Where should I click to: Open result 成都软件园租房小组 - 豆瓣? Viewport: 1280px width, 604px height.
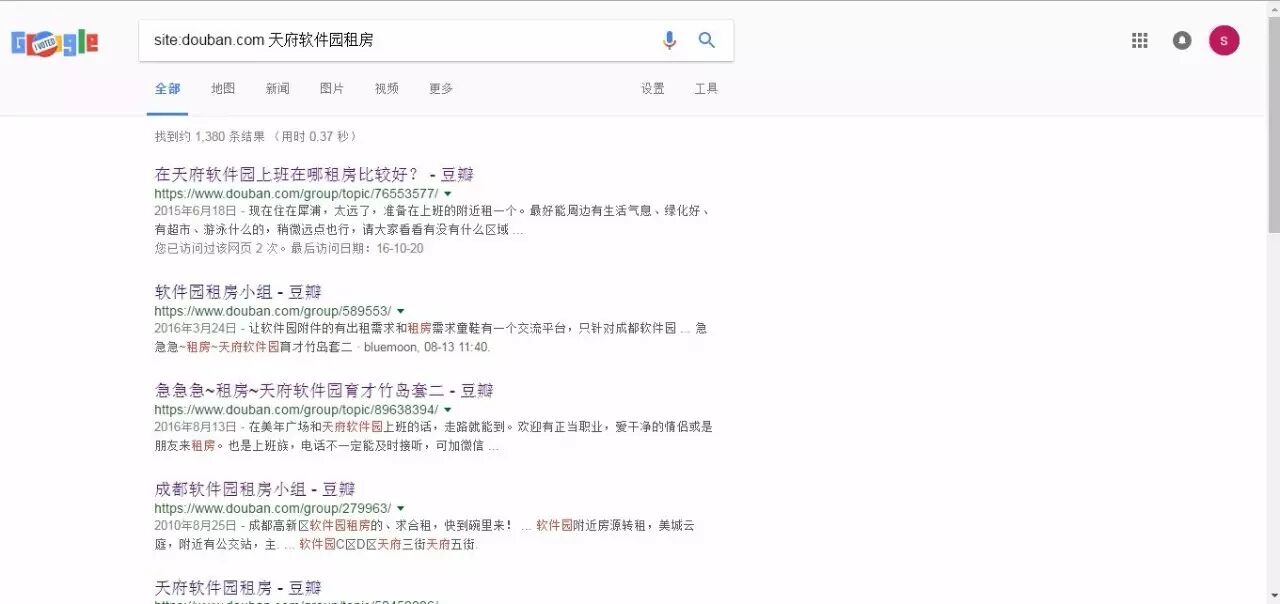pos(255,489)
